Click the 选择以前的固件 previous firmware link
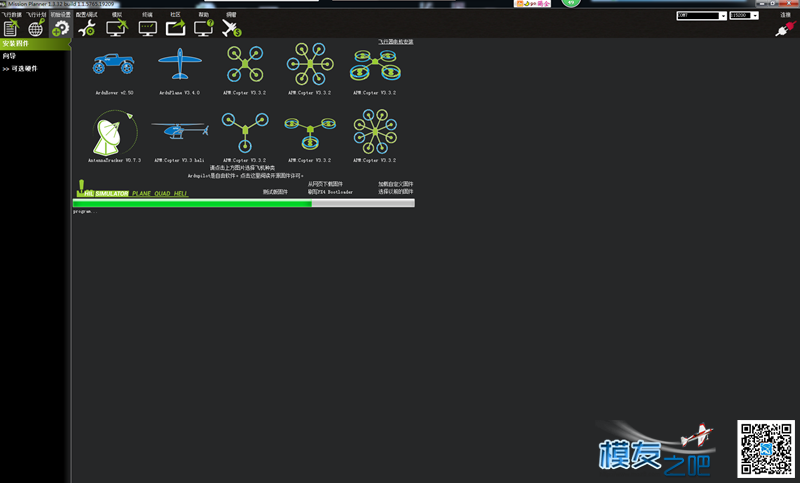 395,192
